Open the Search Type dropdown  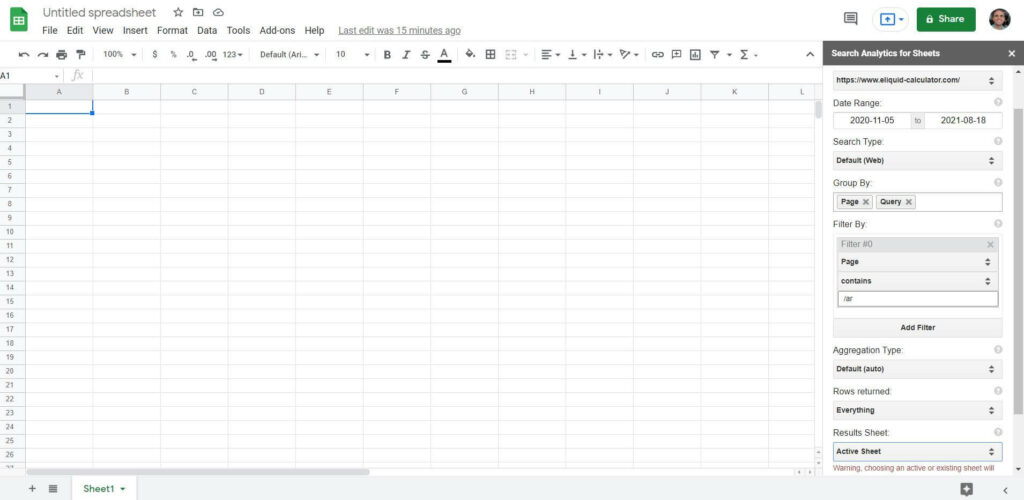[917, 160]
